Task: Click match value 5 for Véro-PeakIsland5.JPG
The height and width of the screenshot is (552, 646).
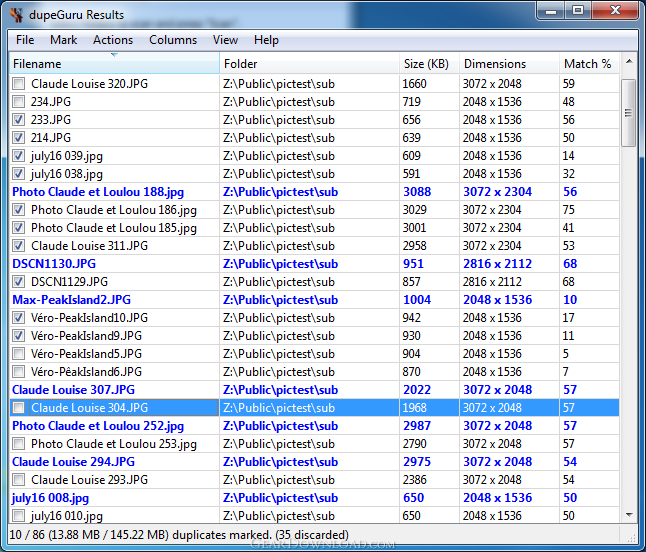Action: [x=566, y=354]
